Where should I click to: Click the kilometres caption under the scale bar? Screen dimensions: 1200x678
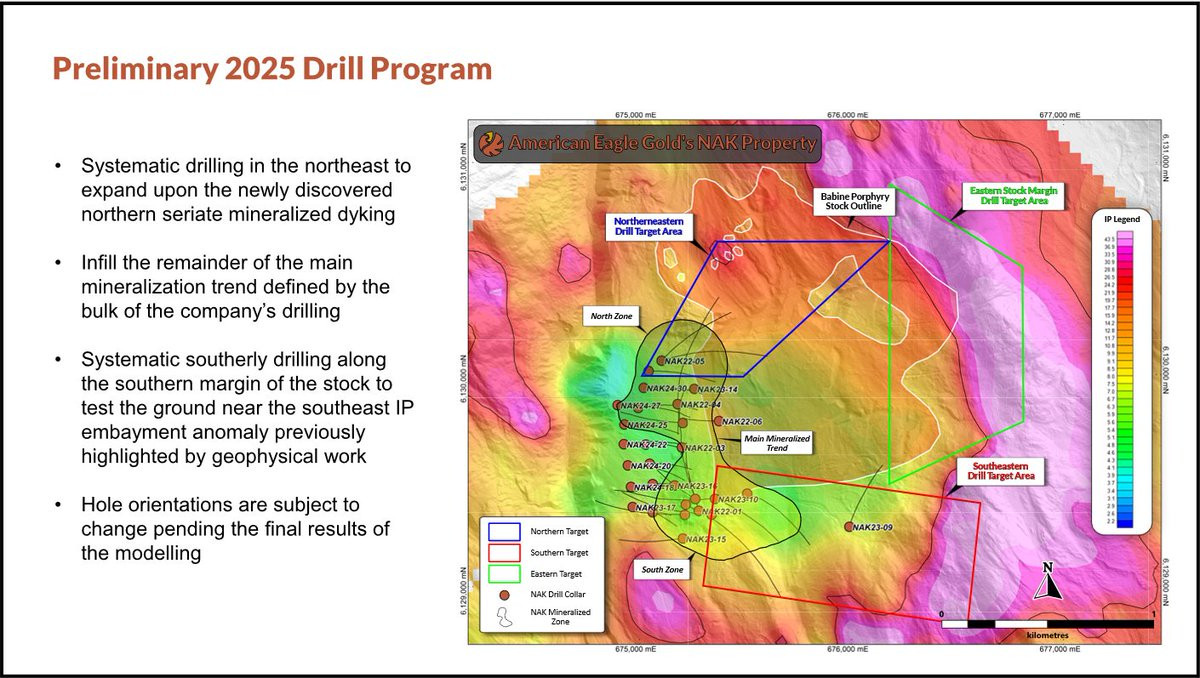[x=1047, y=633]
